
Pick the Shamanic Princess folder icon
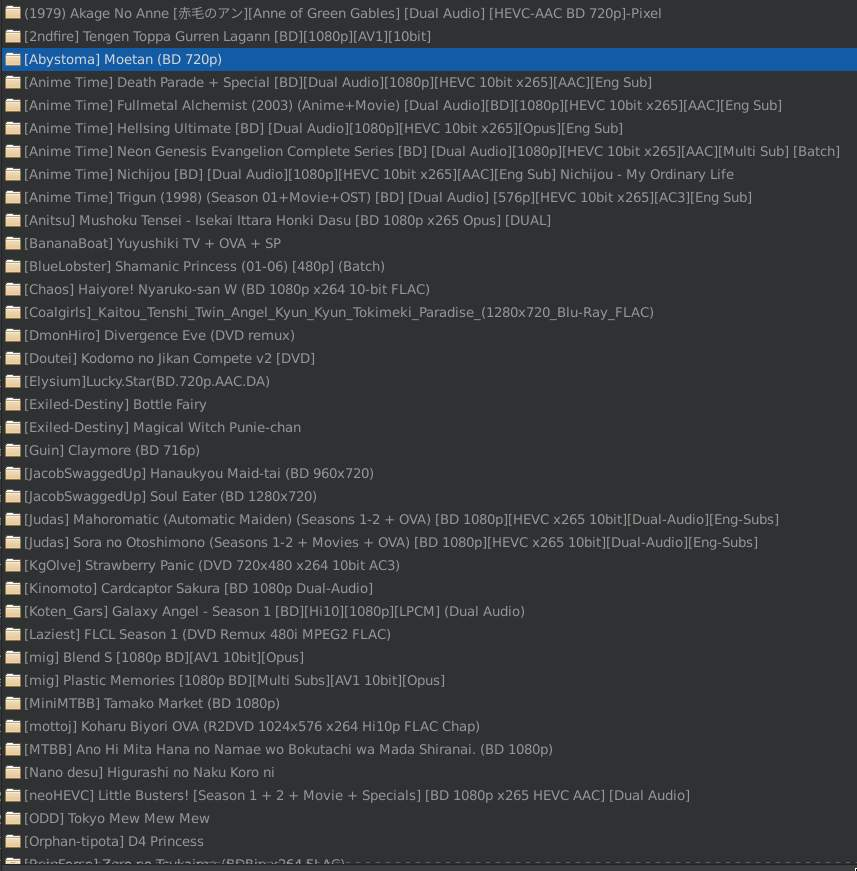[x=13, y=266]
